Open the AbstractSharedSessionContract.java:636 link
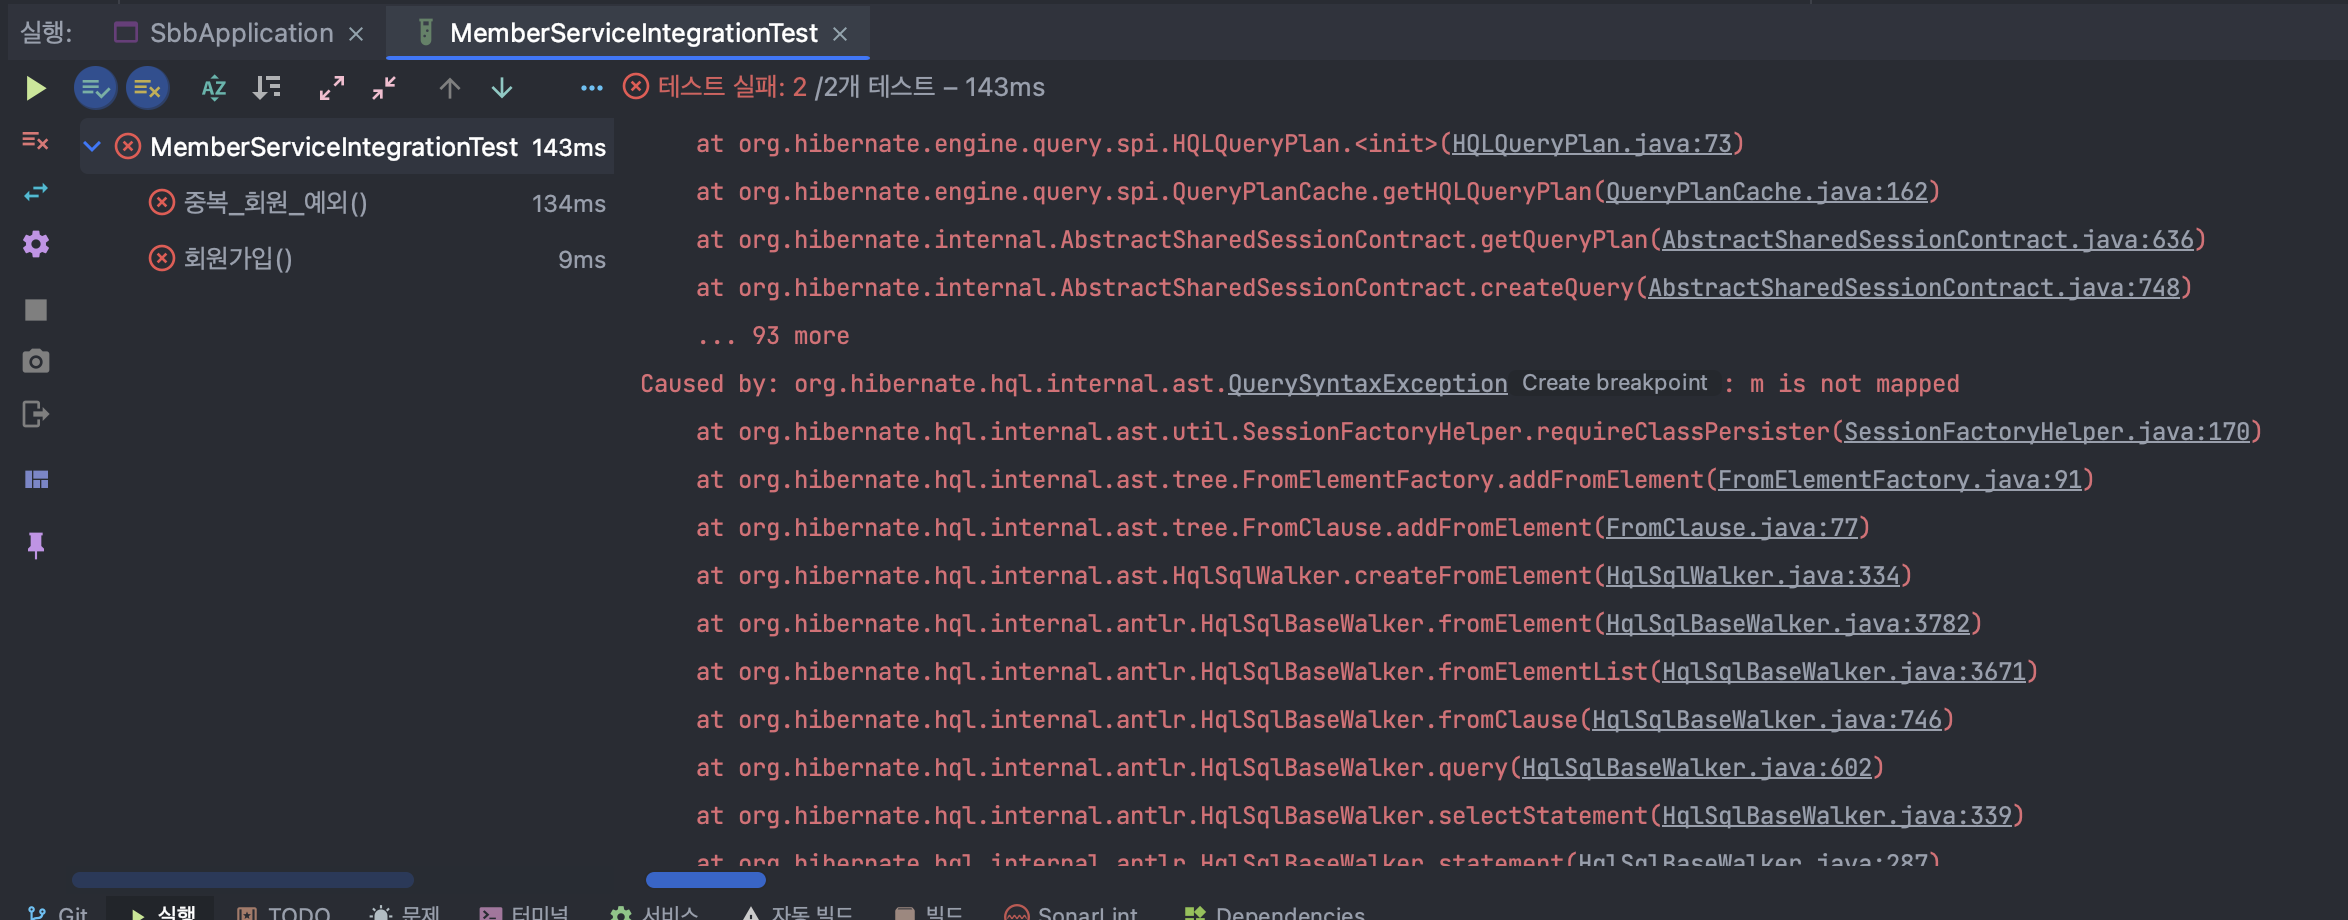This screenshot has height=920, width=2348. point(1927,240)
